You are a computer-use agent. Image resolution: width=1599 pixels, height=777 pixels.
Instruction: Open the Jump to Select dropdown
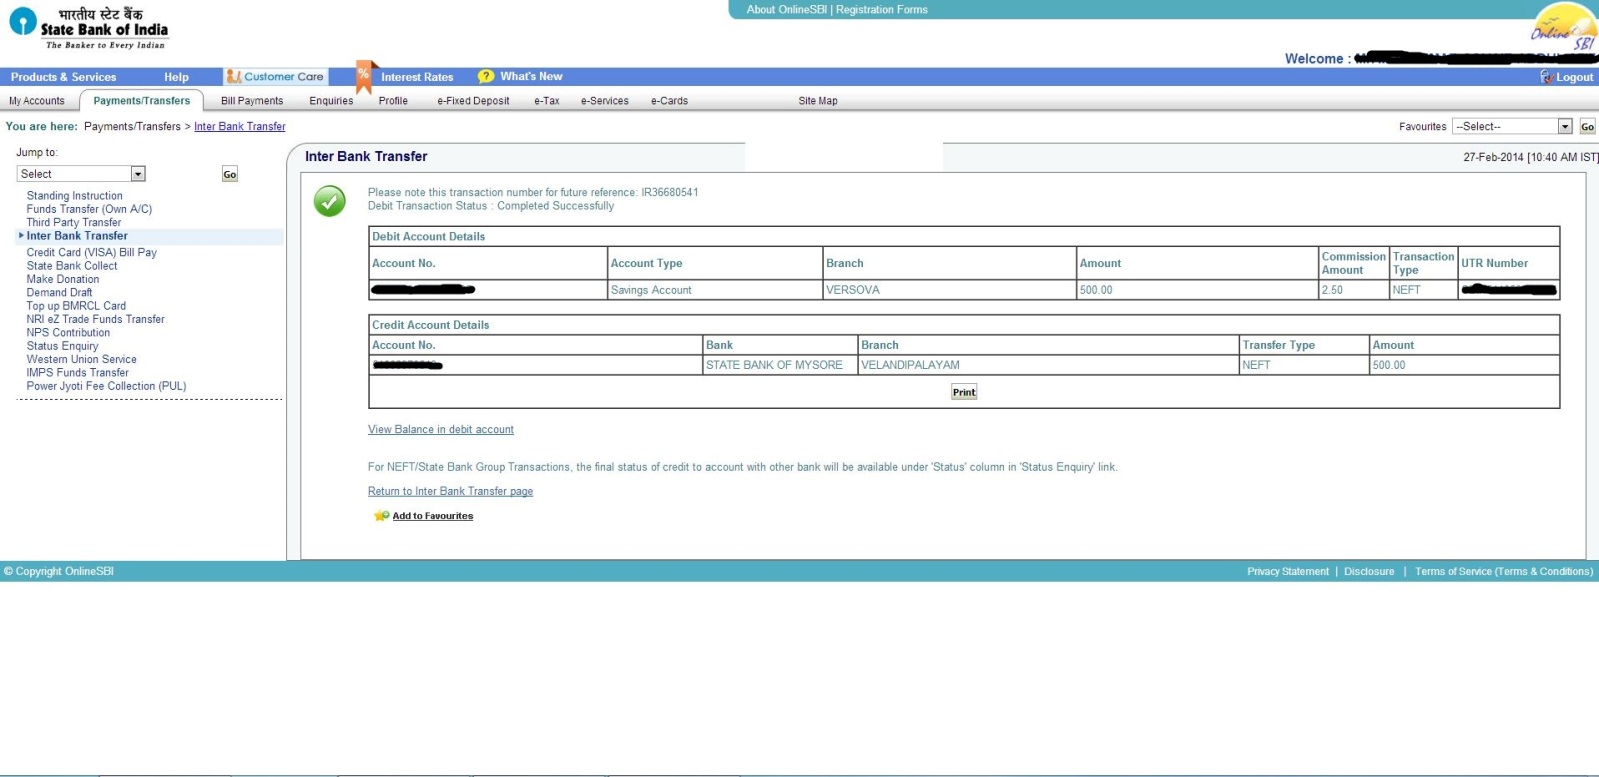81,174
